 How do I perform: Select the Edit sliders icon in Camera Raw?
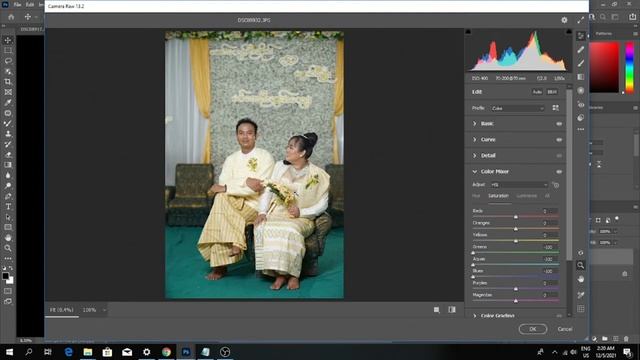pyautogui.click(x=581, y=36)
